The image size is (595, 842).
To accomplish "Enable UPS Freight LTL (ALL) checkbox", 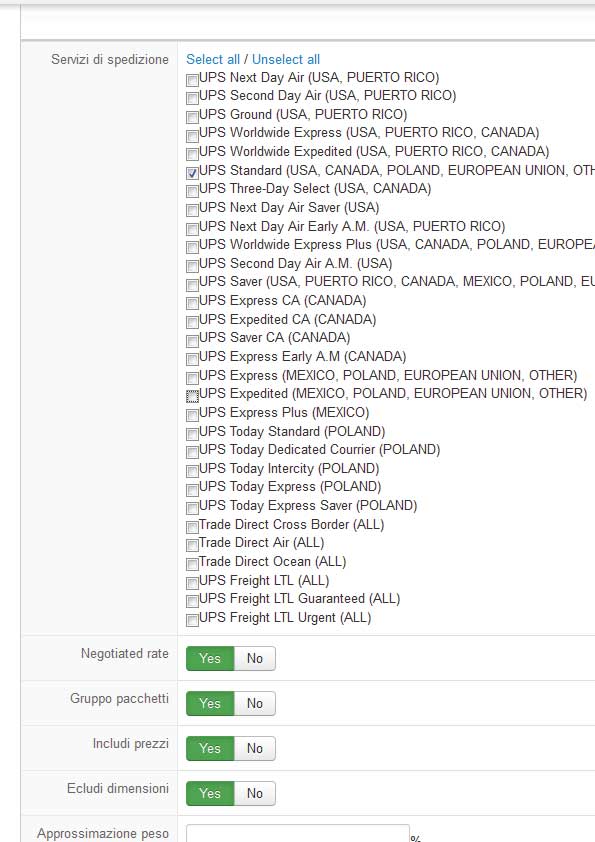I will (x=192, y=583).
